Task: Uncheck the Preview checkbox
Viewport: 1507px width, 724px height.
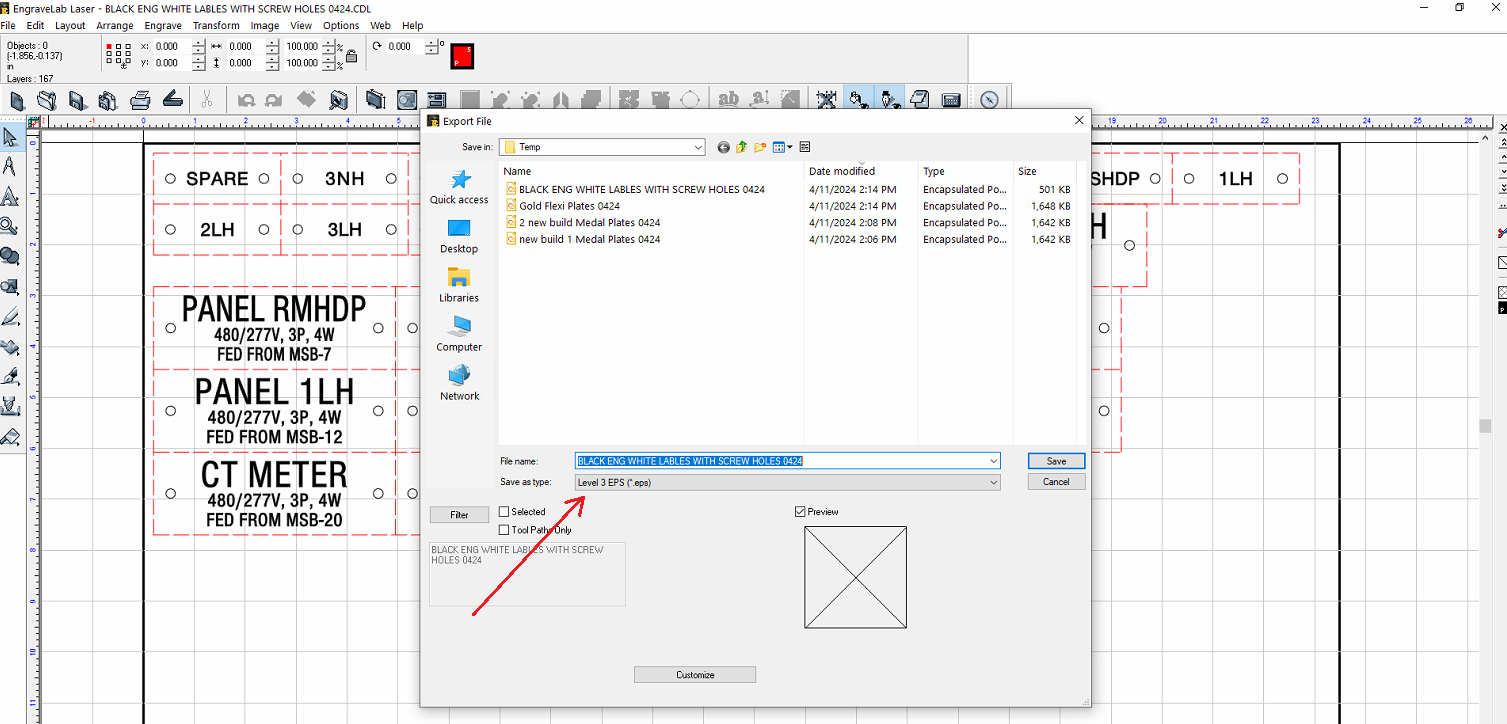Action: [800, 512]
